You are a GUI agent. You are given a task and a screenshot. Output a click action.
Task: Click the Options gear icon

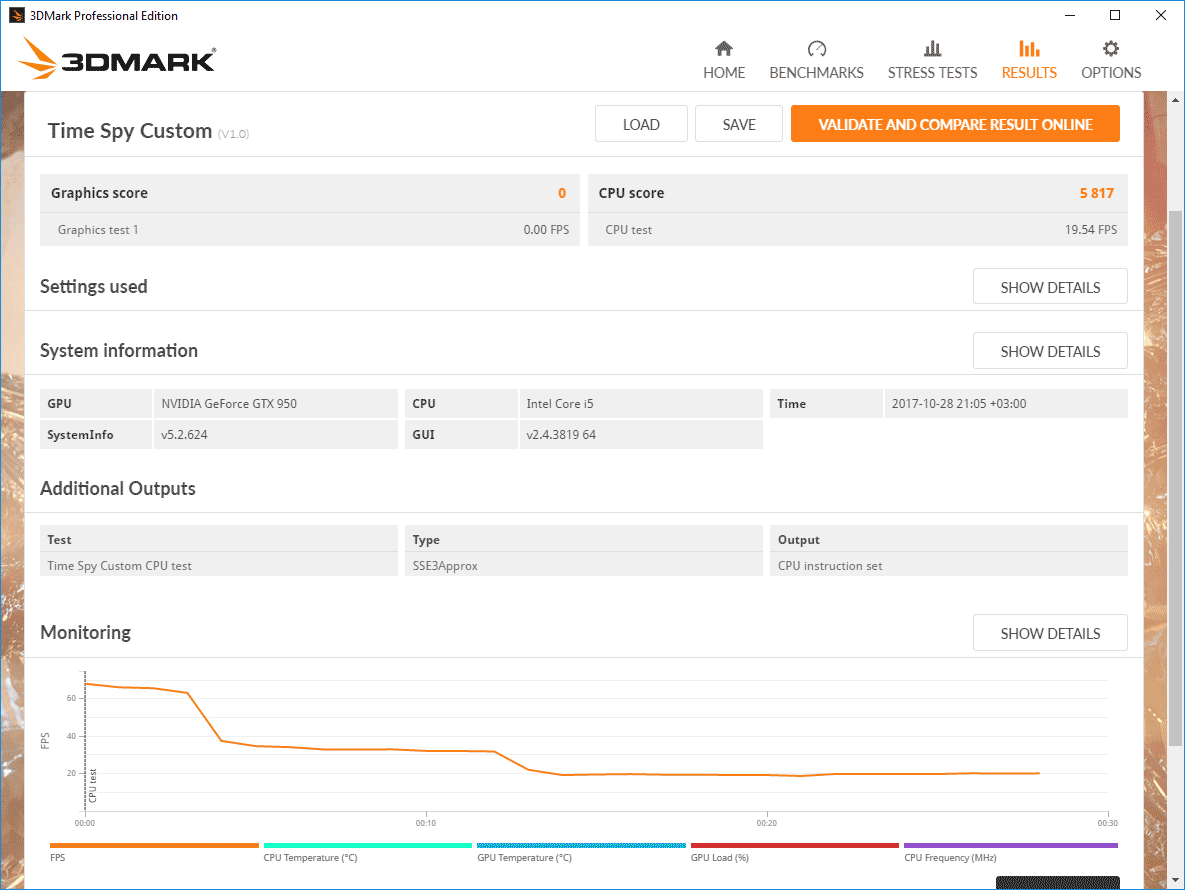click(1110, 49)
